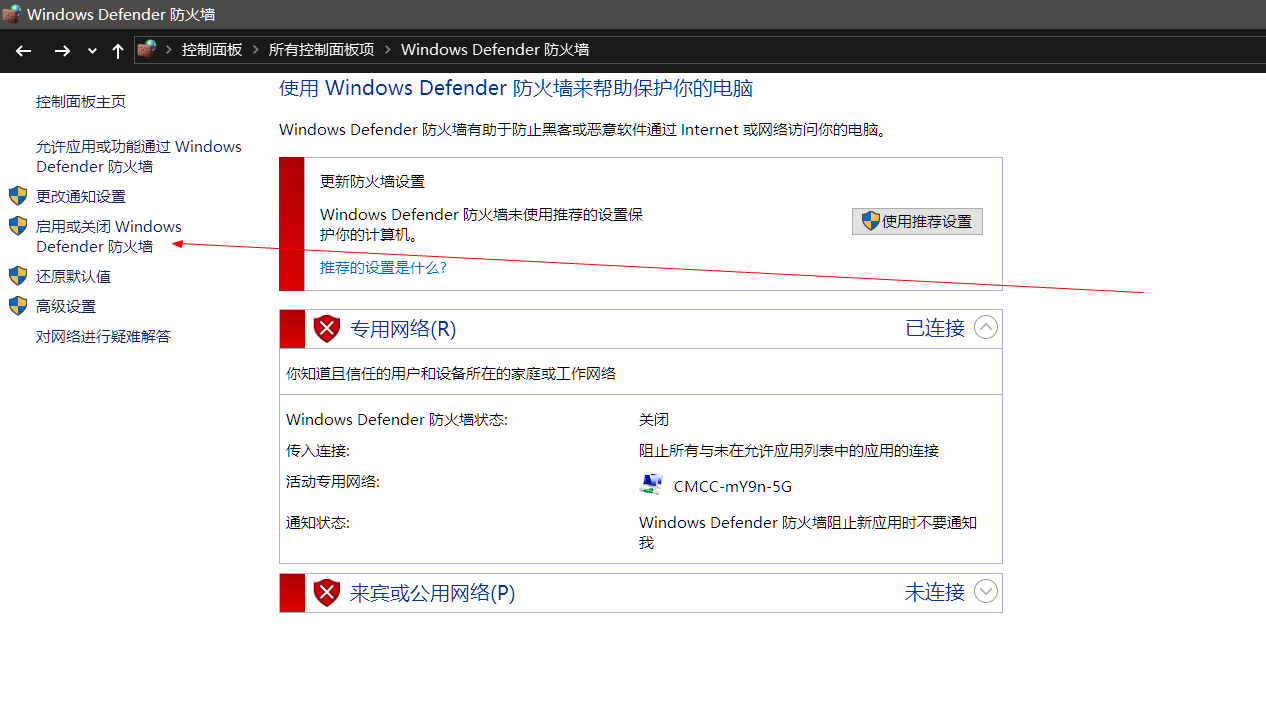Open recent locations dropdown arrow

click(92, 51)
